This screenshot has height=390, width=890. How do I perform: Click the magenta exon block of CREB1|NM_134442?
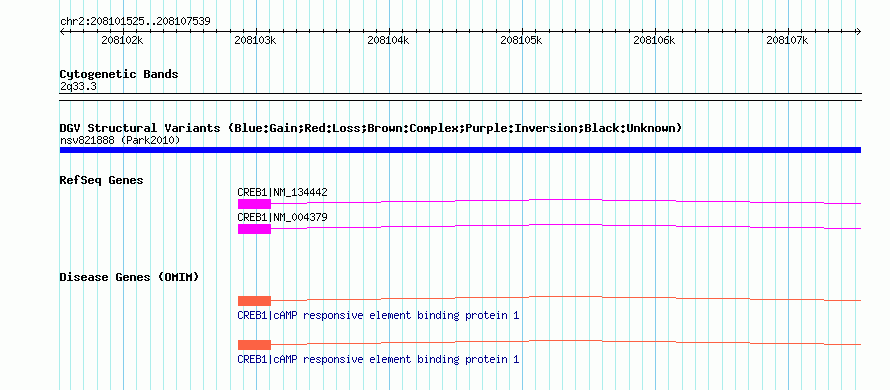[x=254, y=204]
